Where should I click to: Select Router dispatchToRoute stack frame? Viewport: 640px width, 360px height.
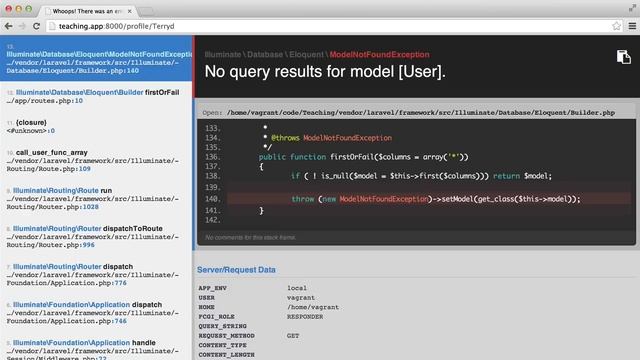tap(96, 236)
